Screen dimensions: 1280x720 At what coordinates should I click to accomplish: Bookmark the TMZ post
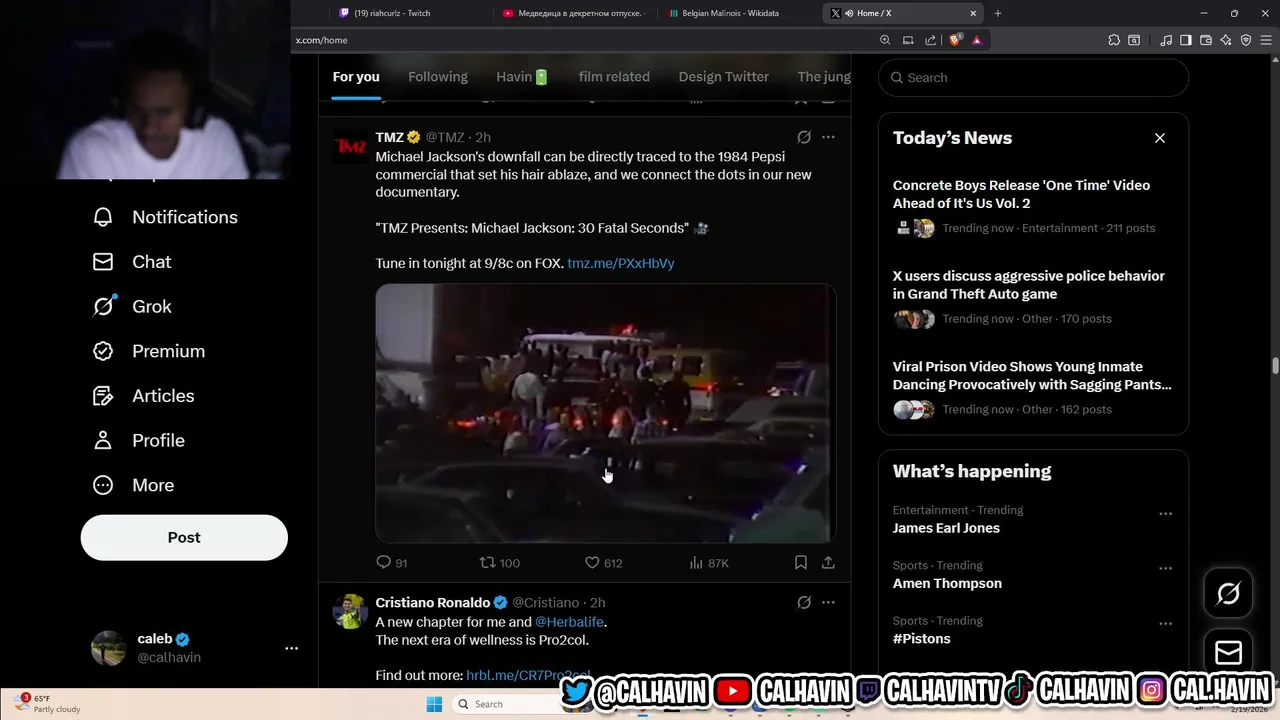pos(801,563)
